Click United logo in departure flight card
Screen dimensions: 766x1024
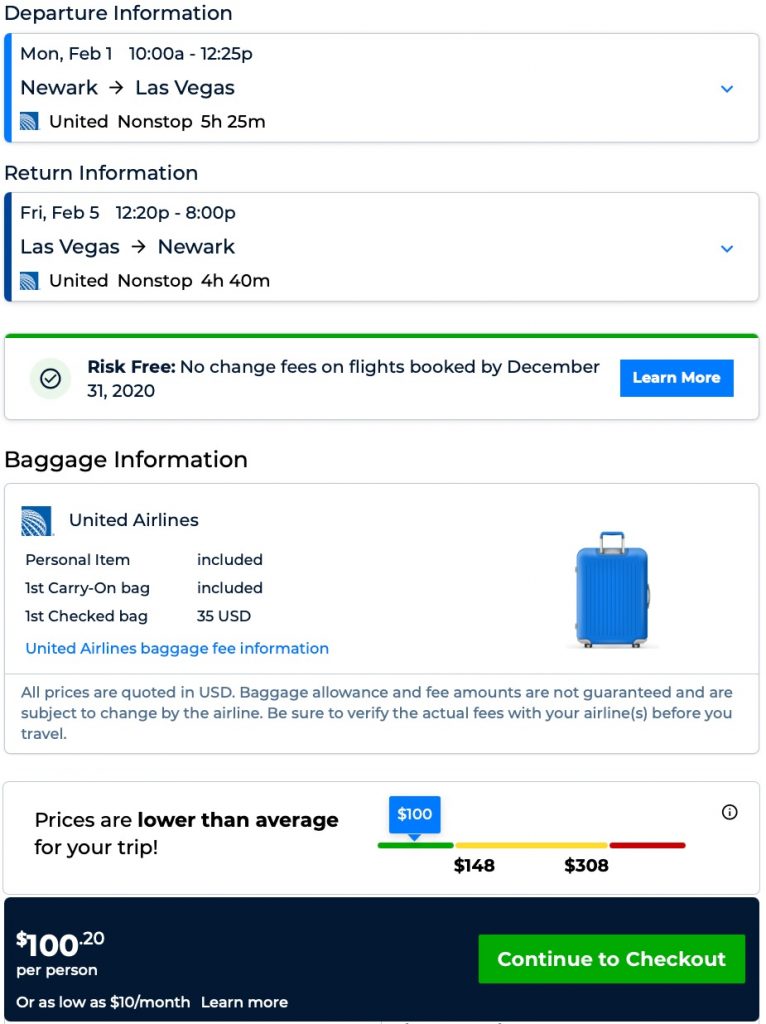point(29,122)
